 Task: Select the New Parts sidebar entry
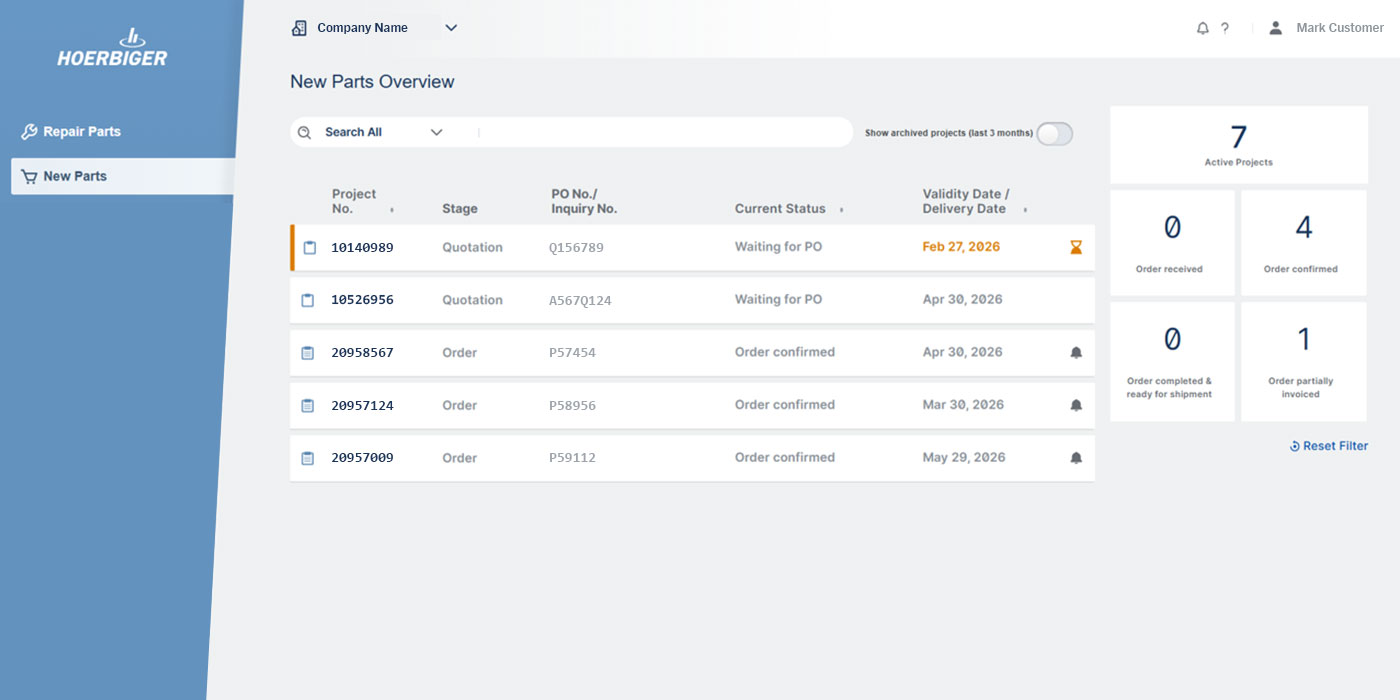pyautogui.click(x=74, y=176)
